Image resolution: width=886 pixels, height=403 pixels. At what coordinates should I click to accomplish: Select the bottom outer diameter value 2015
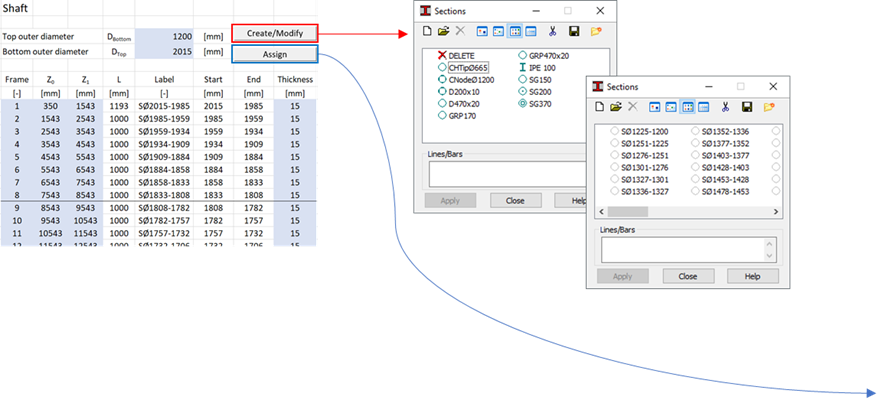pos(164,52)
